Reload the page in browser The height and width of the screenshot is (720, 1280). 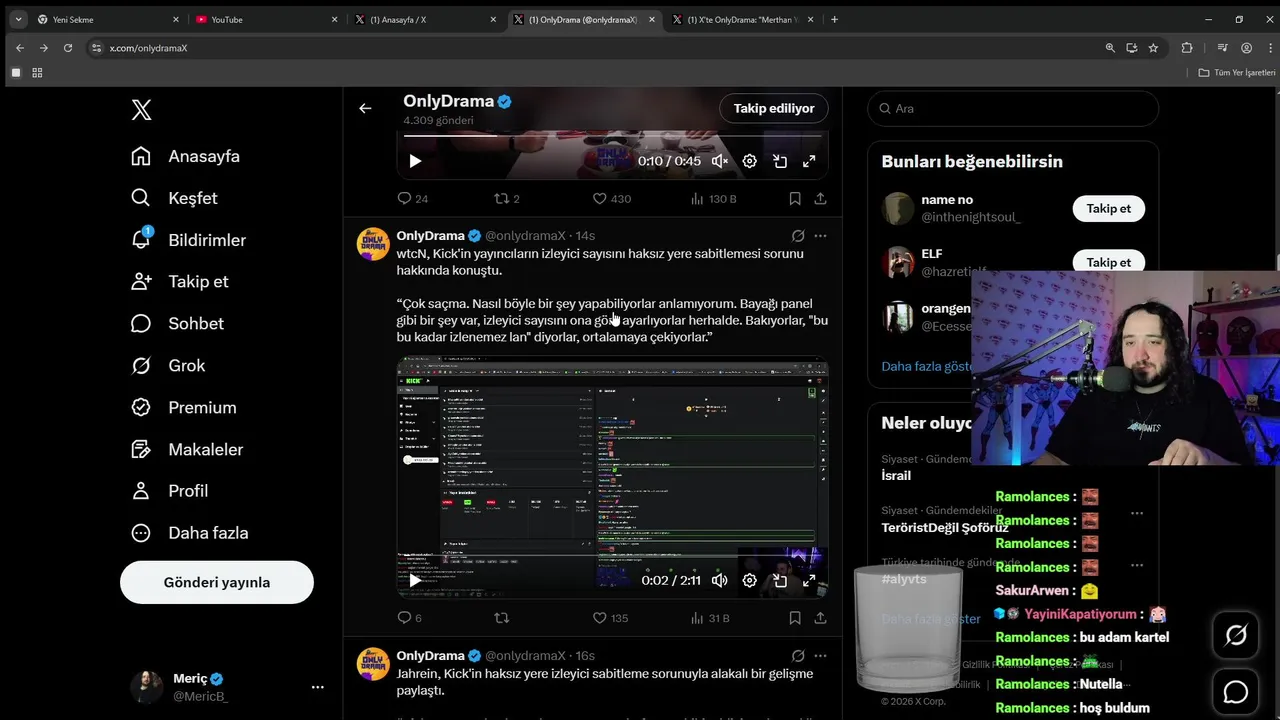click(x=68, y=48)
